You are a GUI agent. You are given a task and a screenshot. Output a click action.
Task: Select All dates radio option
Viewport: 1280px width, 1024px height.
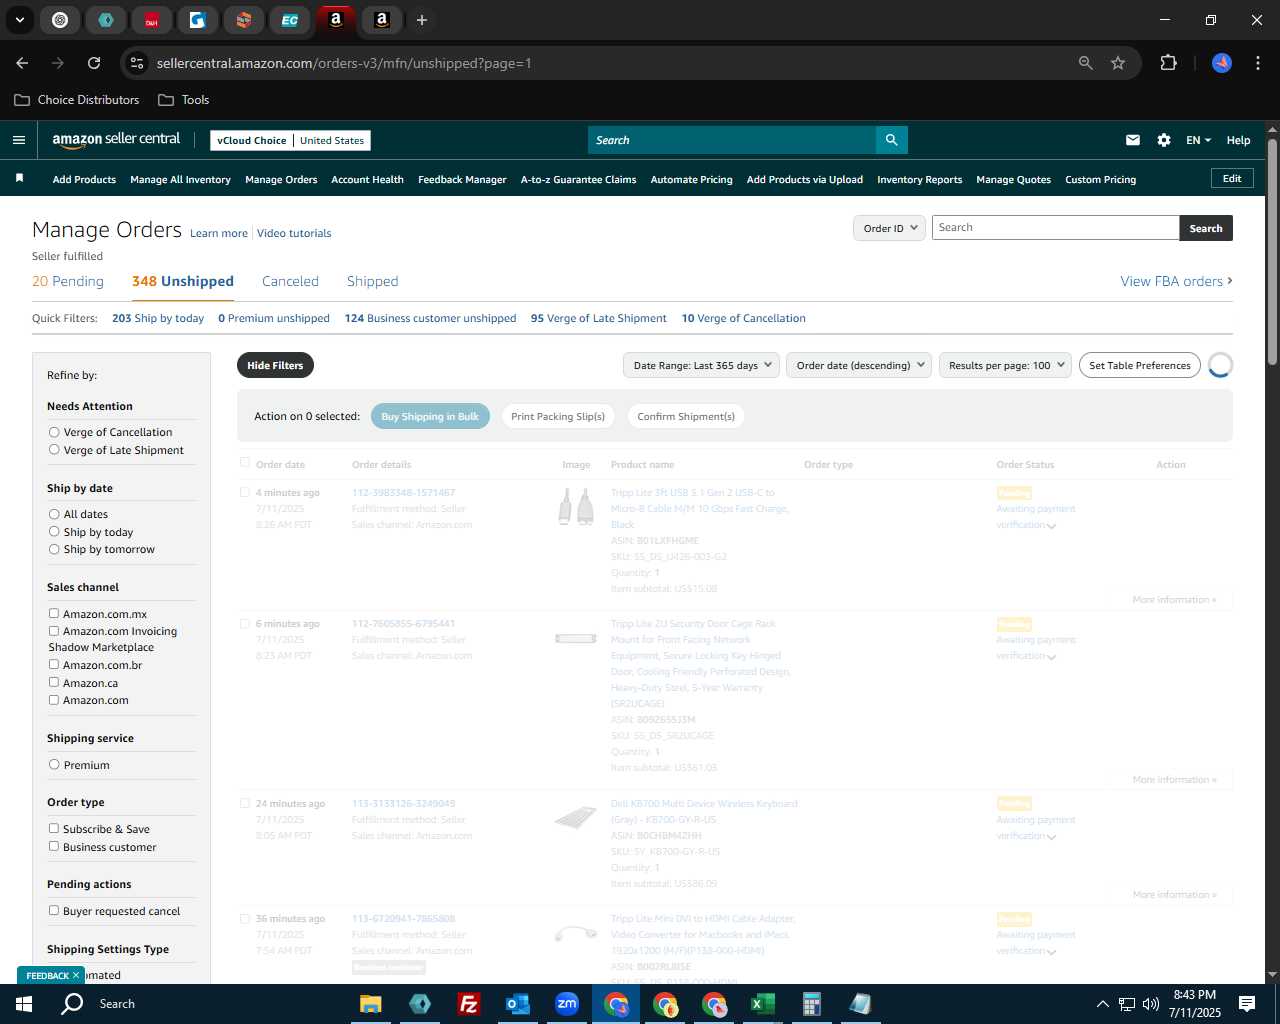pos(54,514)
